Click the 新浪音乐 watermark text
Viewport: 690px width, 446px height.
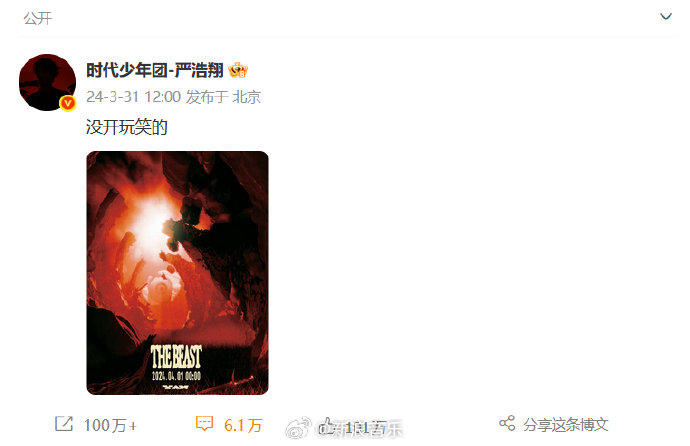pos(367,429)
